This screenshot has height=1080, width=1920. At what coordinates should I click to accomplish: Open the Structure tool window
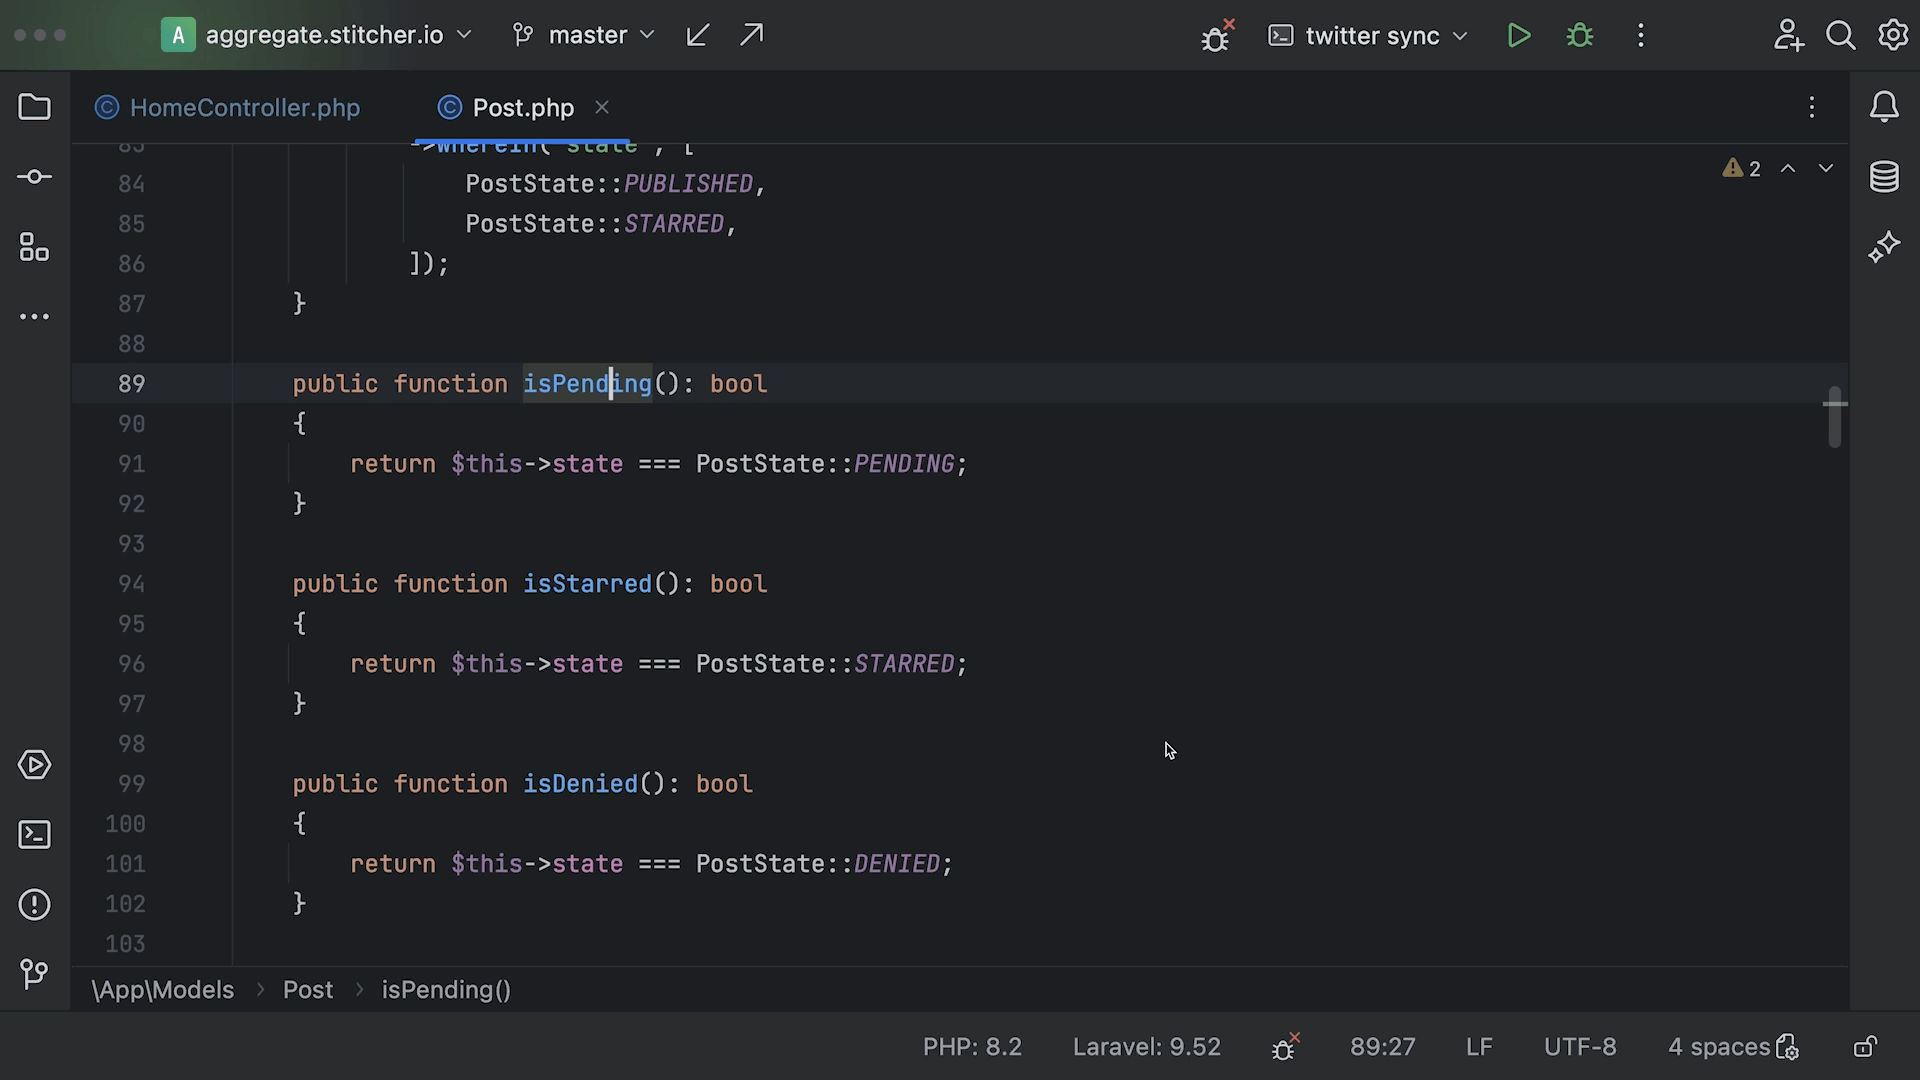click(34, 247)
